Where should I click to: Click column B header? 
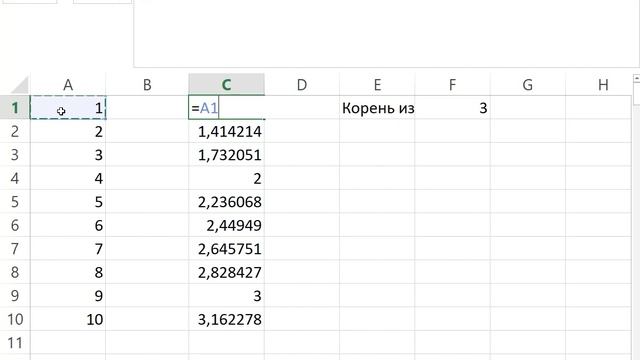[x=147, y=84]
